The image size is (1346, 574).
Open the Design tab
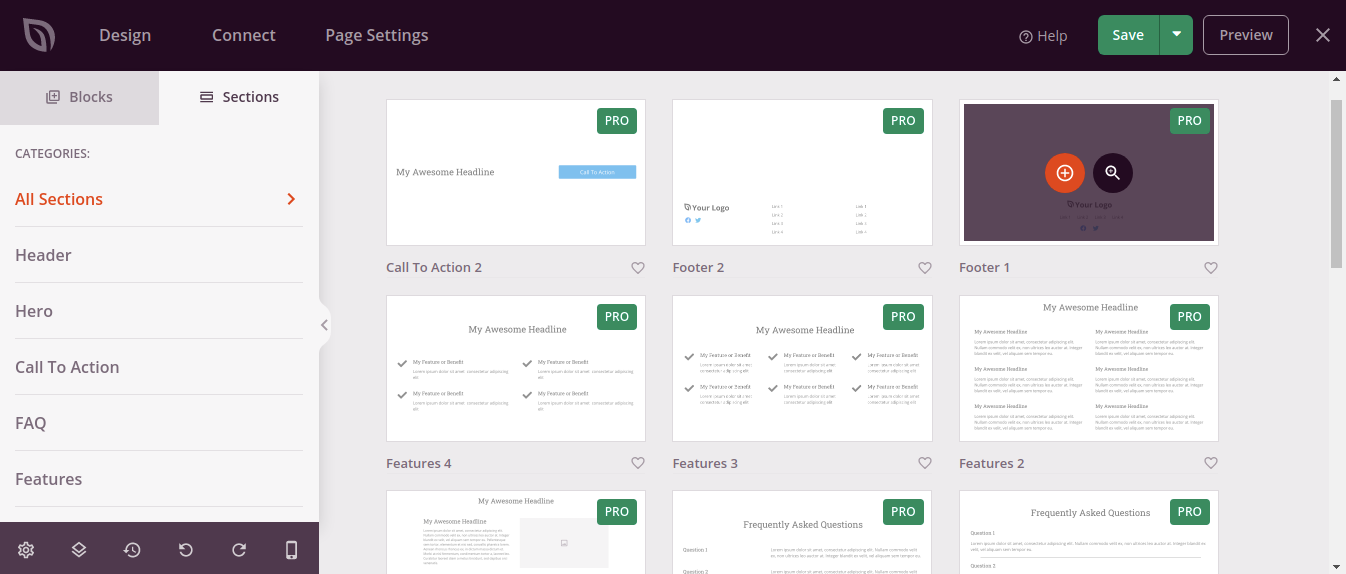click(x=125, y=35)
